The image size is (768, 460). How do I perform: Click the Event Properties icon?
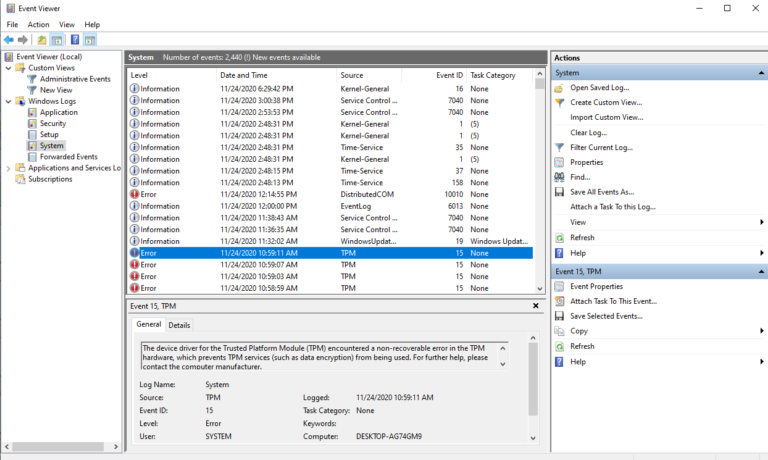tap(559, 287)
